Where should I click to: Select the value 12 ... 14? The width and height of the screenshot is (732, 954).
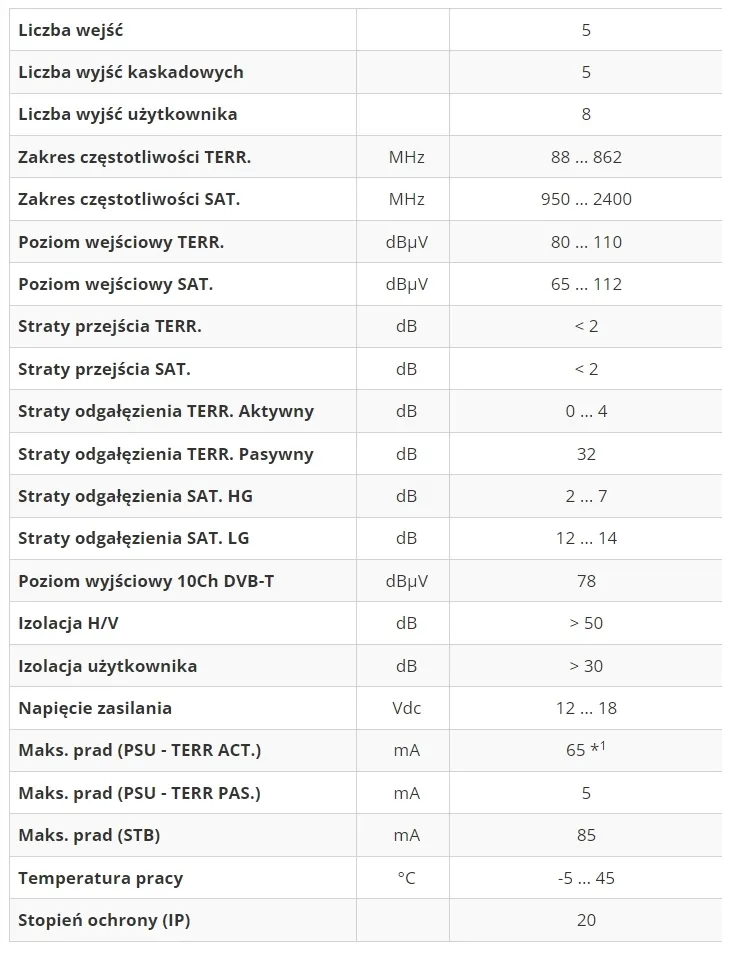click(586, 538)
